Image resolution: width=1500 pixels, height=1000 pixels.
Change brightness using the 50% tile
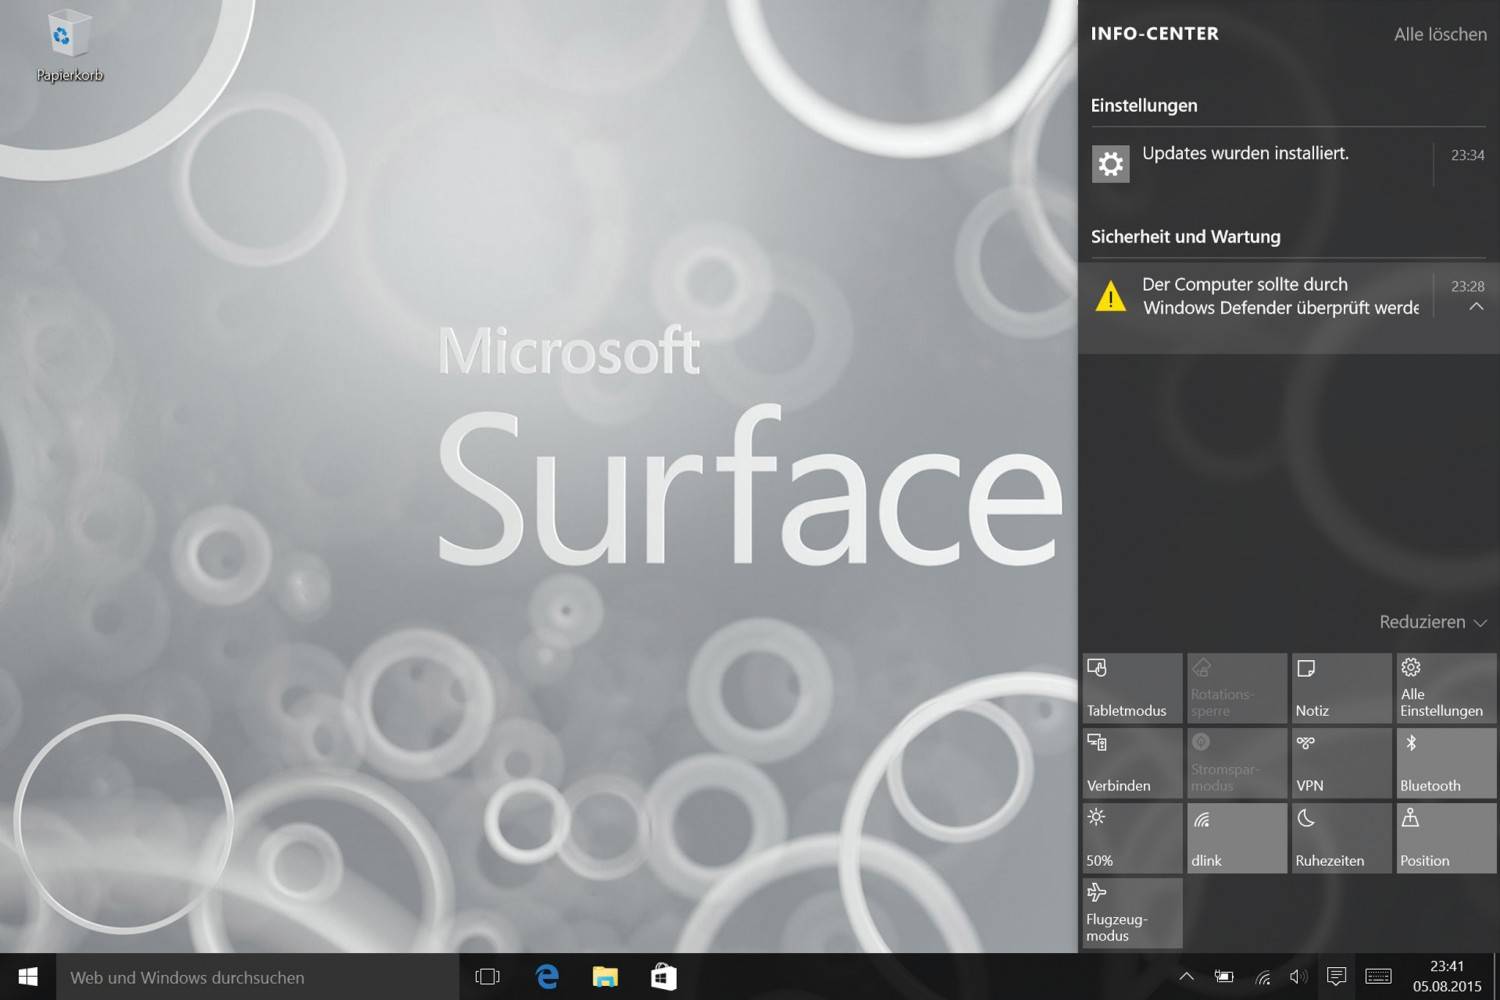(x=1132, y=838)
